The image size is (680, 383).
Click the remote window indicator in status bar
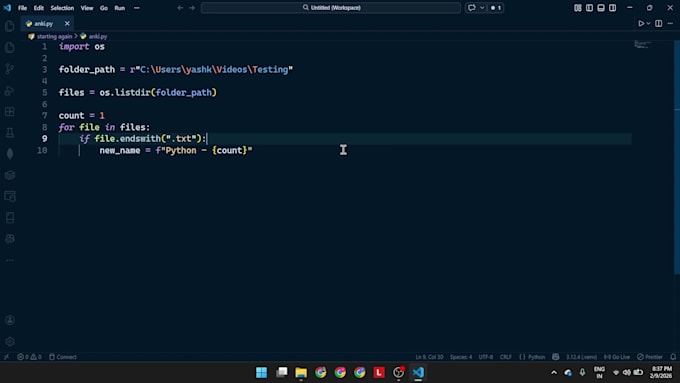pos(6,357)
